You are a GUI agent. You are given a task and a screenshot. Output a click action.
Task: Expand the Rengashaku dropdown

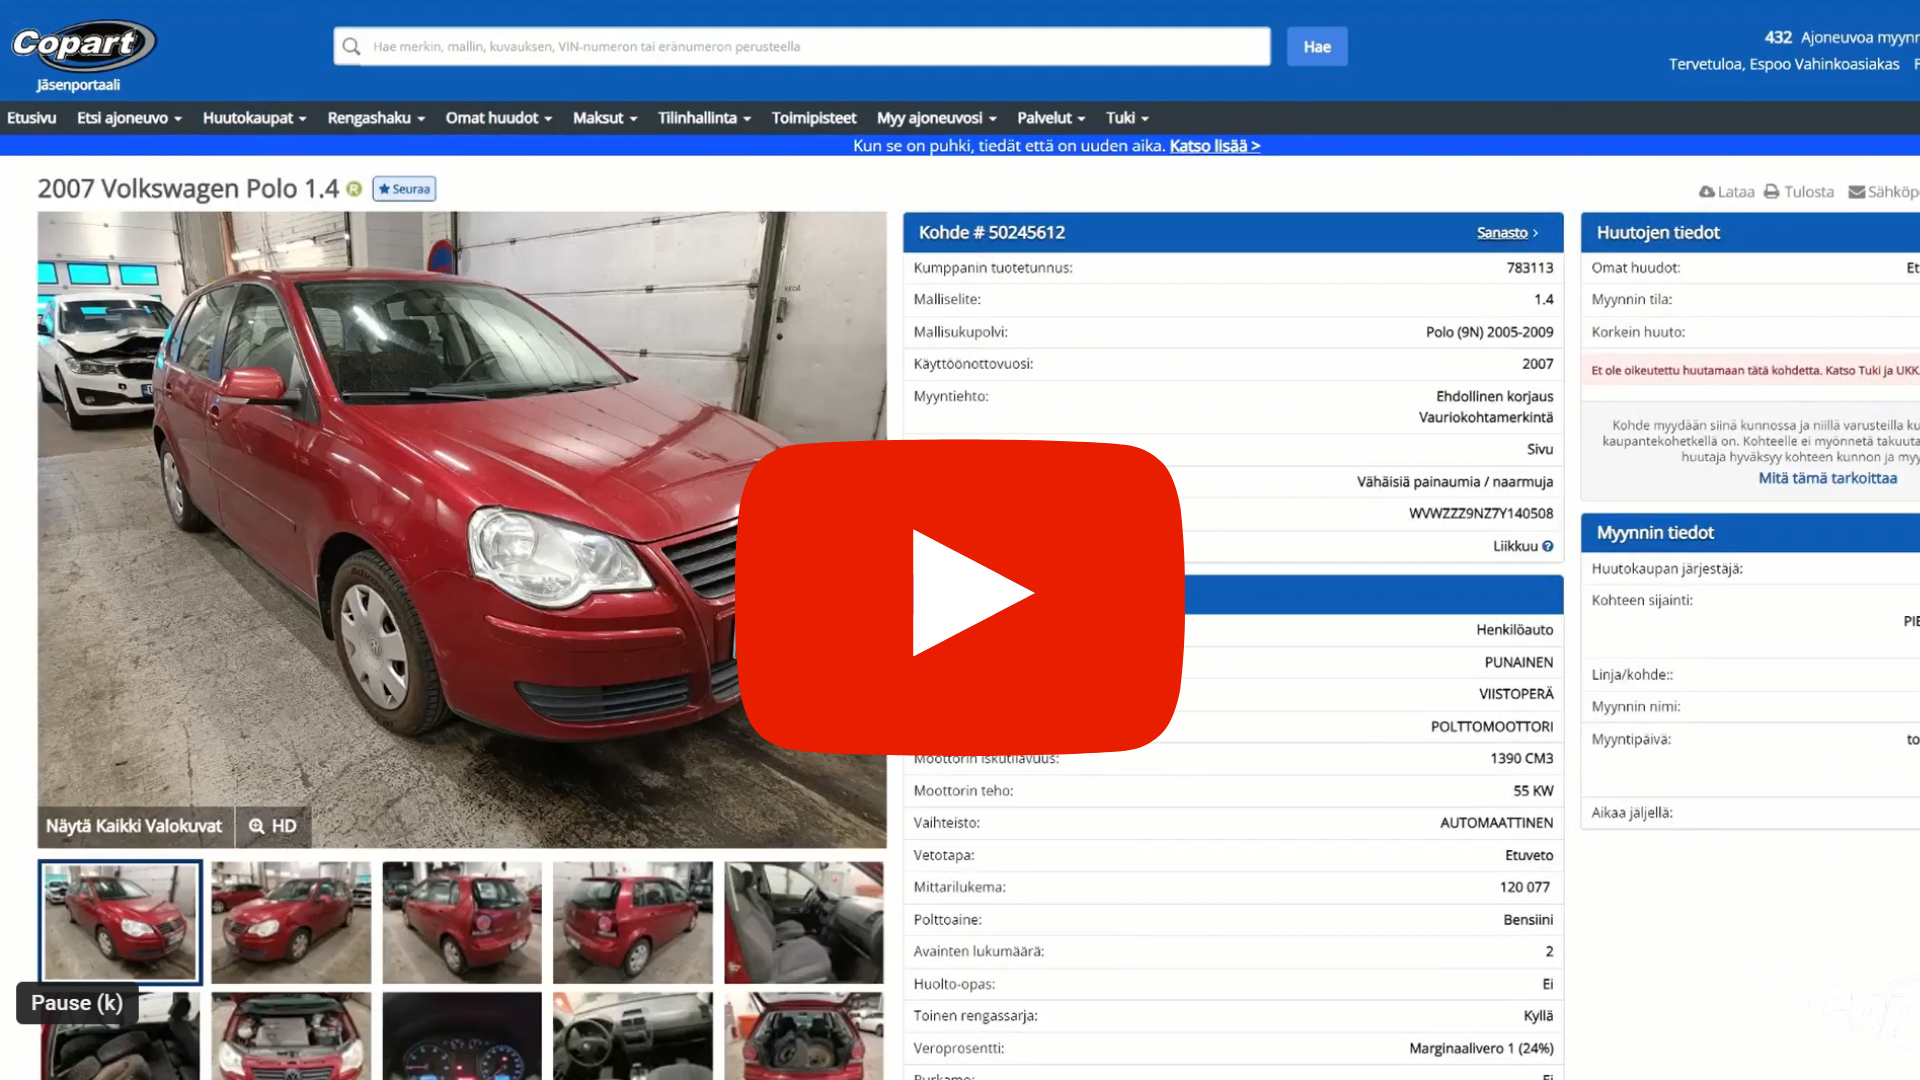pos(376,118)
